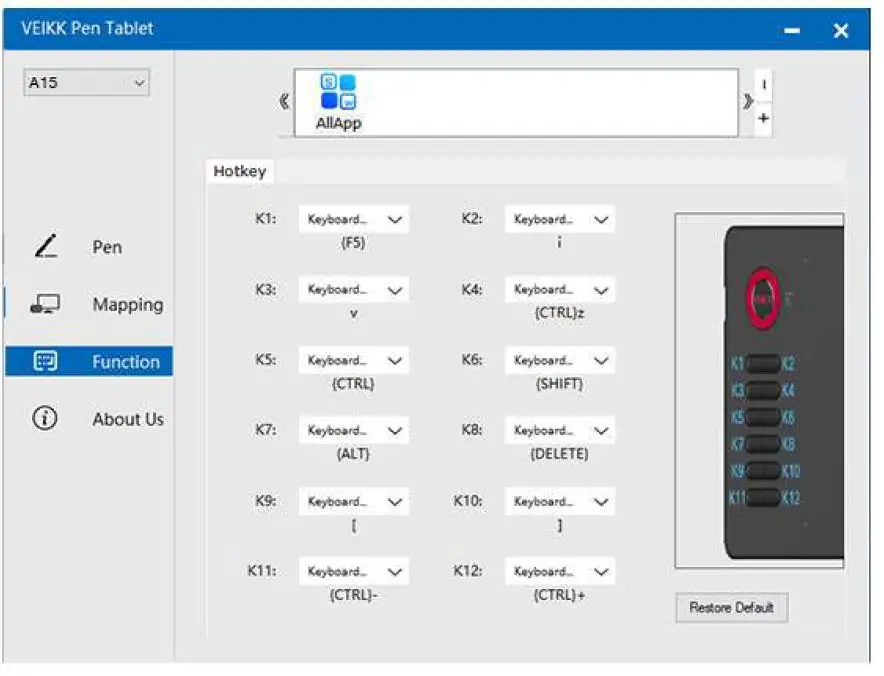
Task: Click the Function keyboard icon
Action: coord(45,361)
